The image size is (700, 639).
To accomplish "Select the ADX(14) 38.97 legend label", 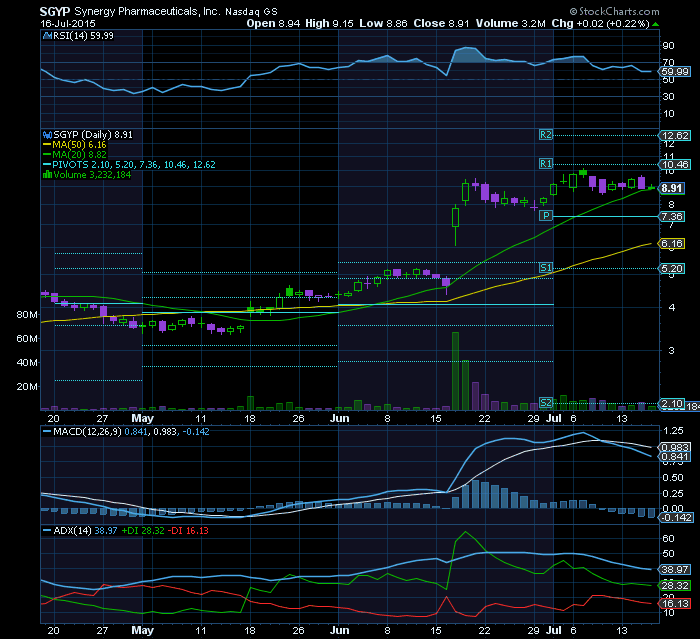I will pos(85,531).
